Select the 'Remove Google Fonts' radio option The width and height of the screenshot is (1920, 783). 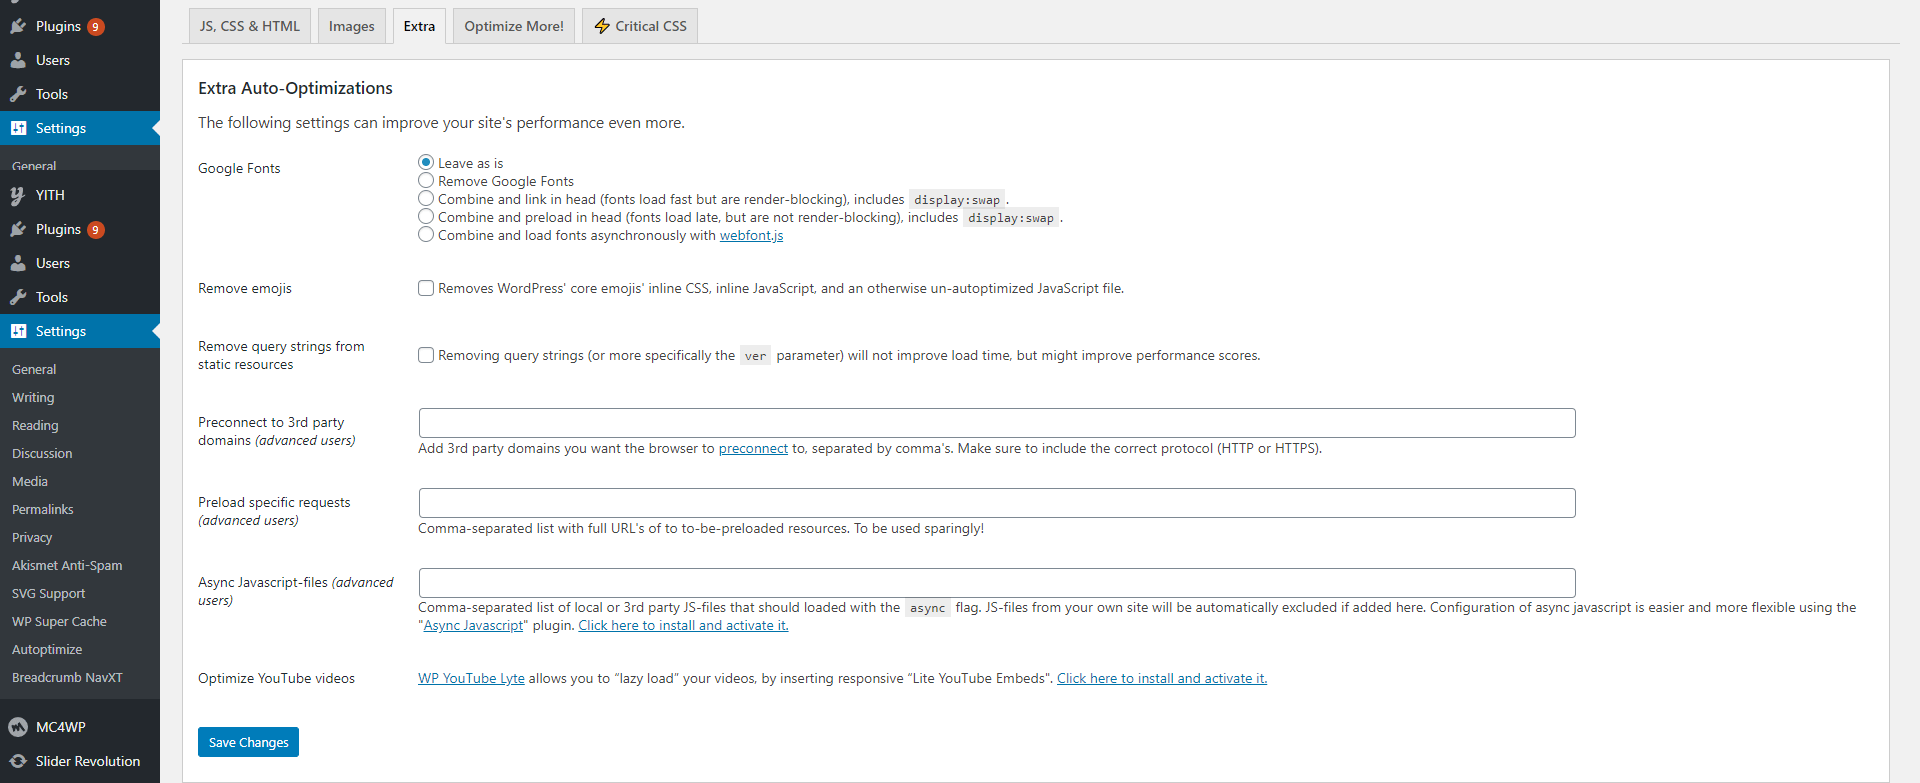click(x=426, y=181)
